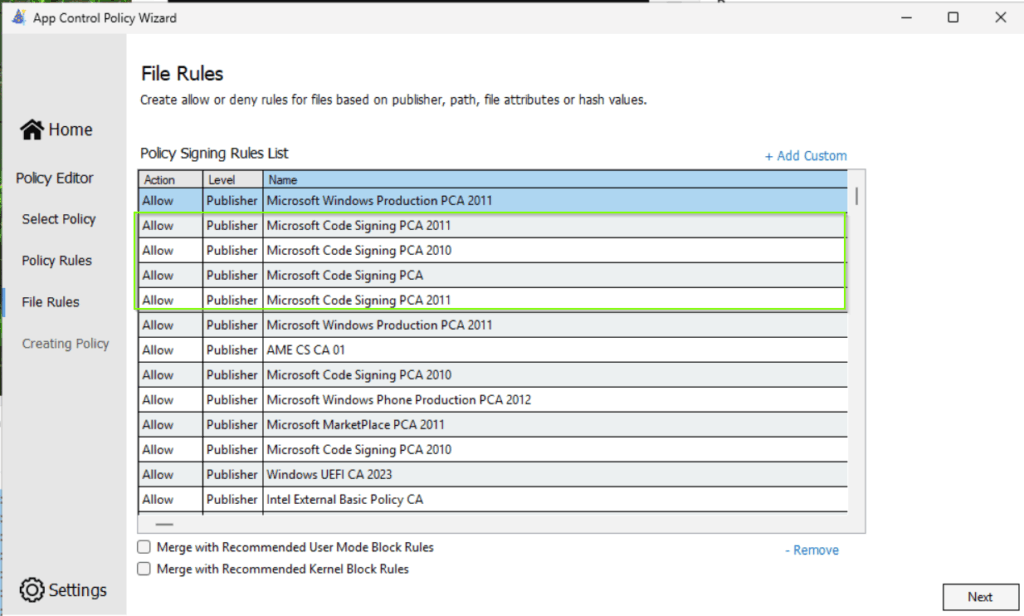The width and height of the screenshot is (1024, 616).
Task: Click the App Control Policy Wizard title icon
Action: 18,17
